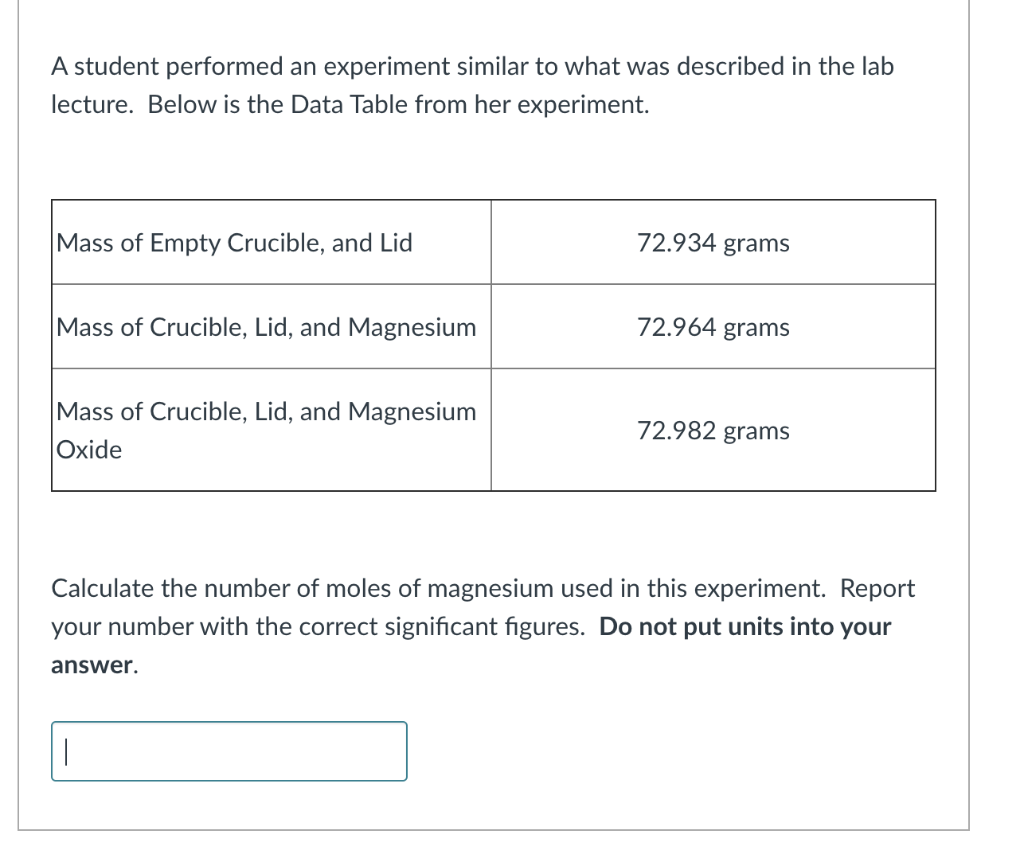The image size is (1024, 842).
Task: Click the bold word 'answer.'
Action: pos(94,665)
